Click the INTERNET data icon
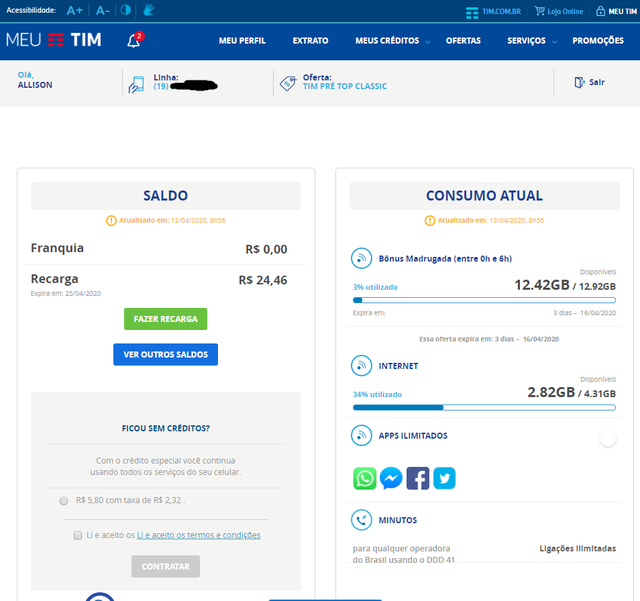Viewport: 640px width, 601px height. click(x=361, y=365)
